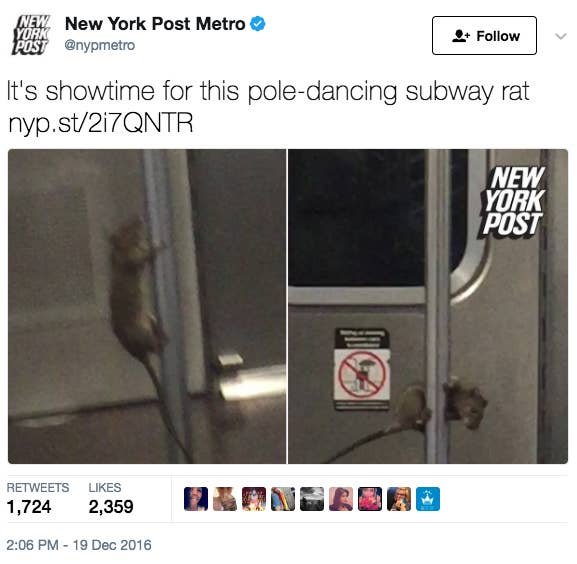Click the sixth liker avatar
The width and height of the screenshot is (577, 564).
coord(341,499)
